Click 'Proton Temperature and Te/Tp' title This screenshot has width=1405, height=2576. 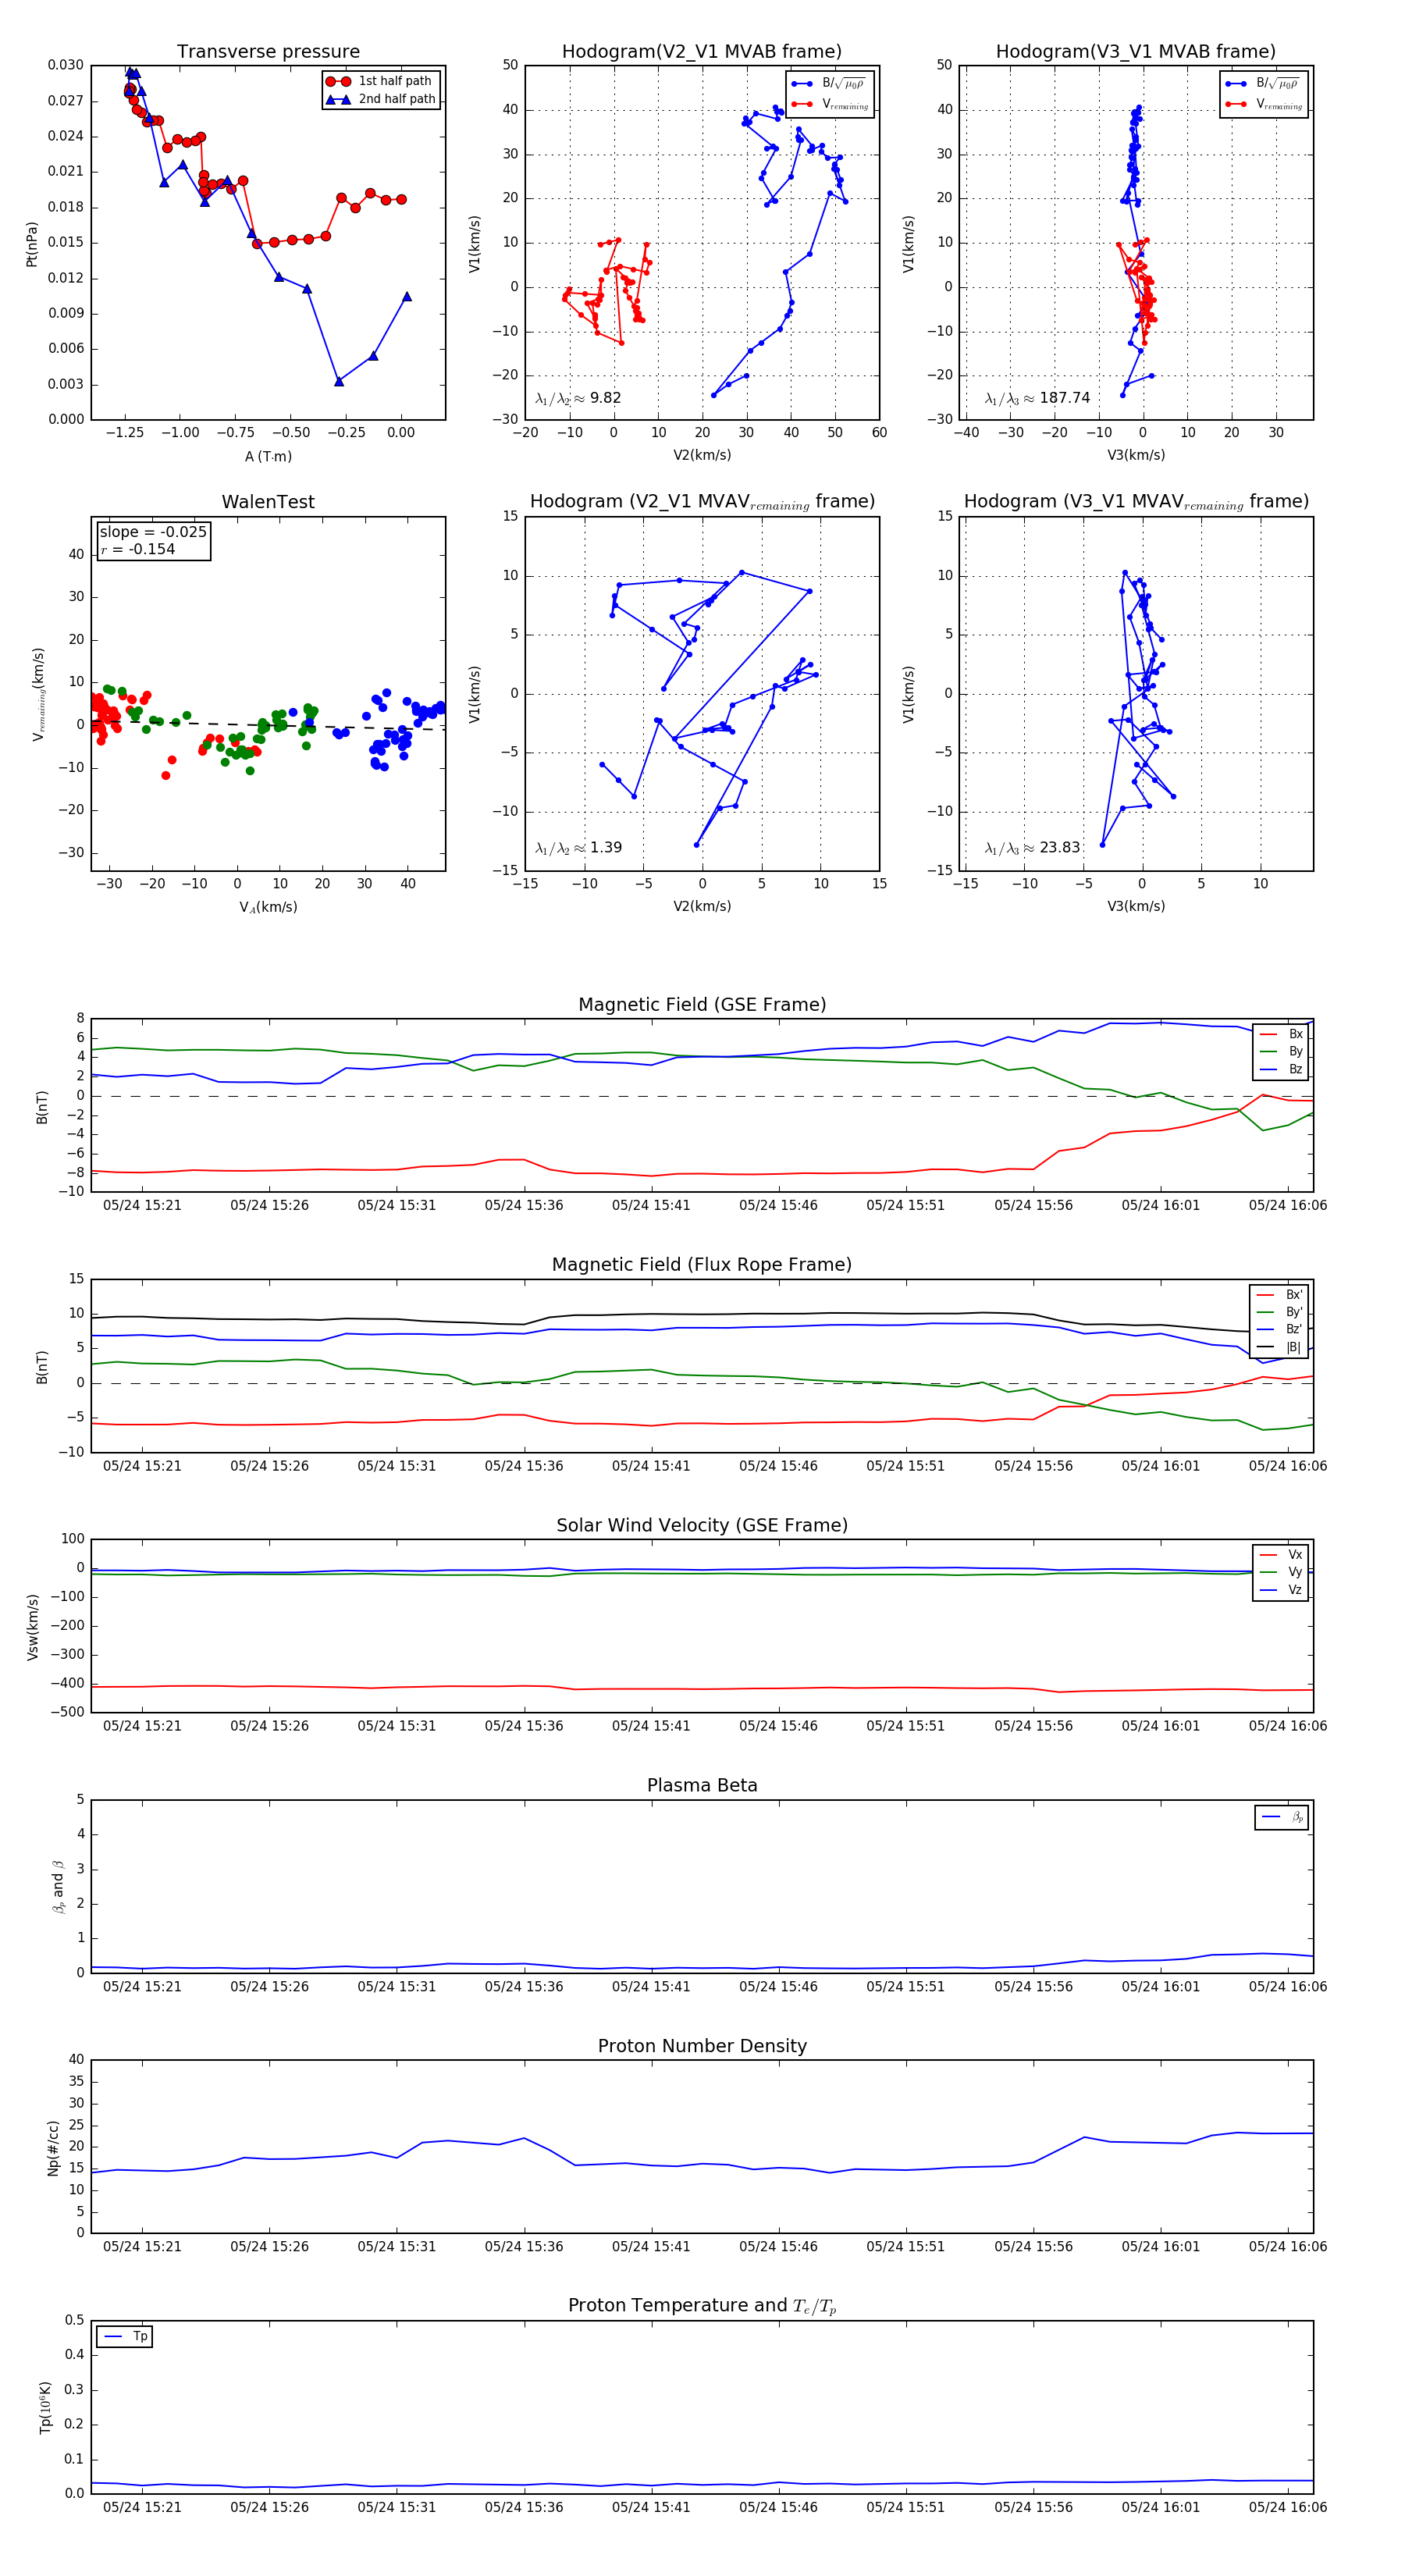click(x=702, y=2306)
